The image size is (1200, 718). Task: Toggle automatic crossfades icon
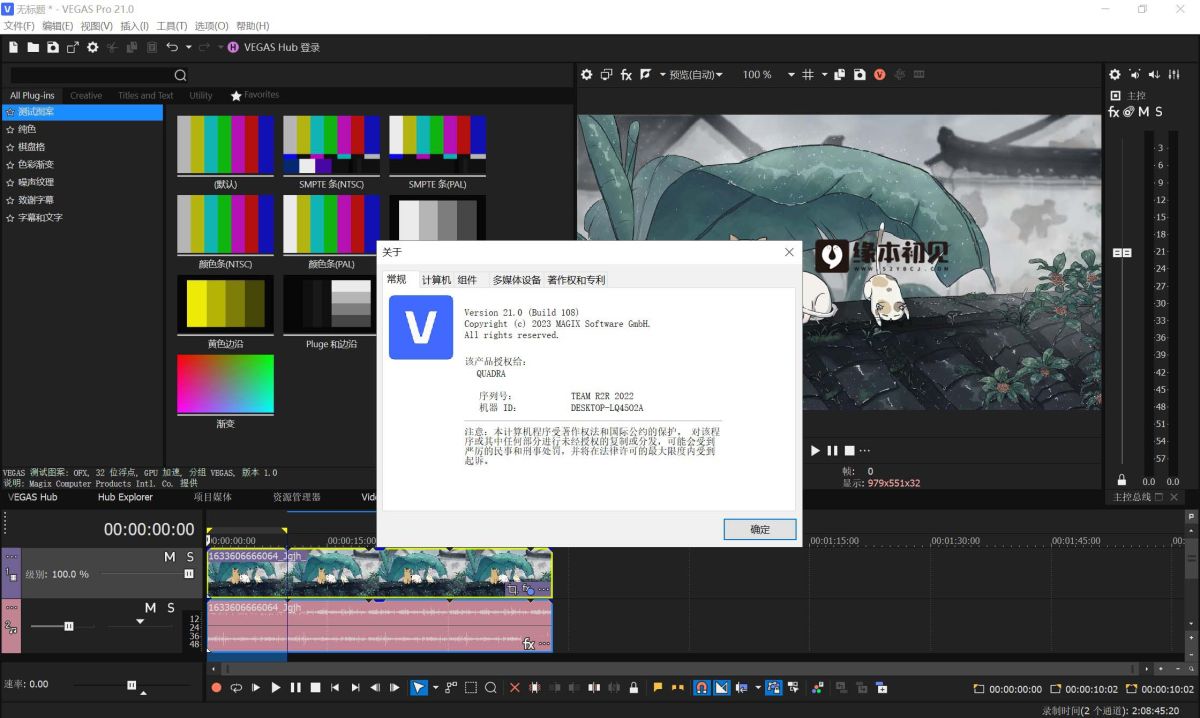click(x=721, y=688)
